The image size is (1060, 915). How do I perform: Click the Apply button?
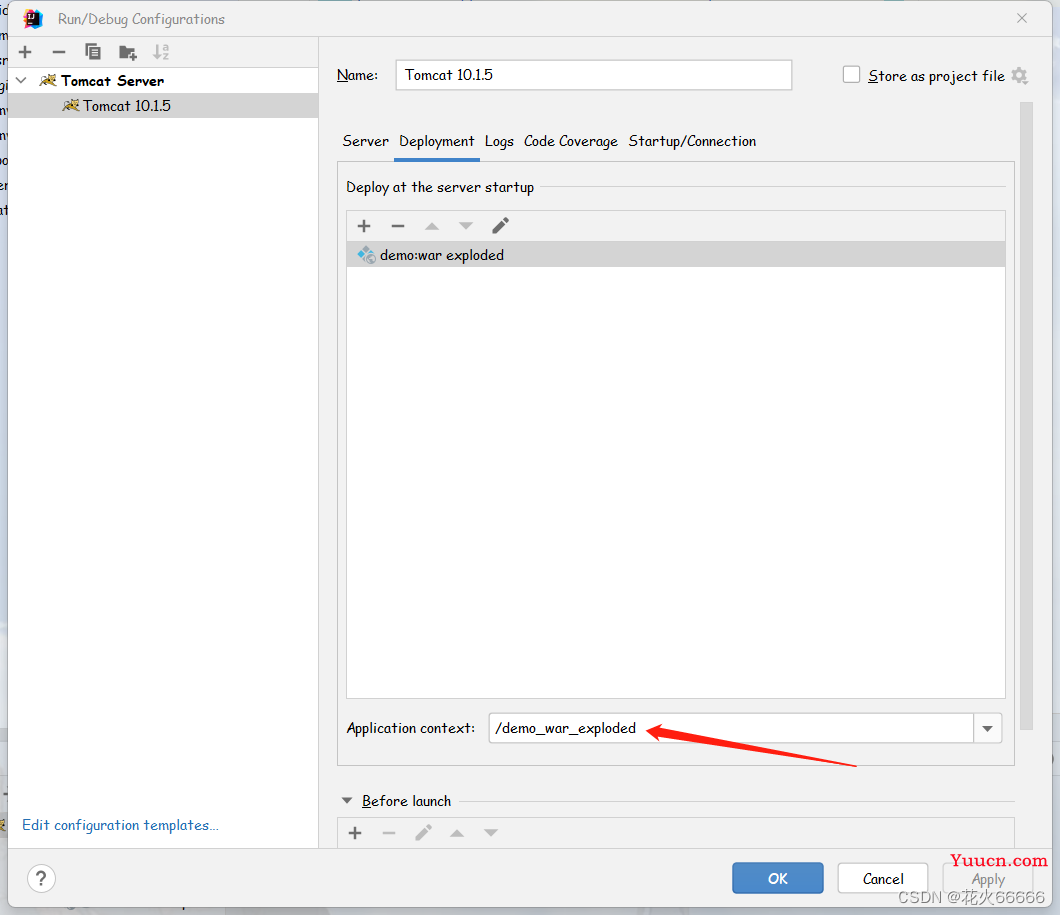point(988,879)
